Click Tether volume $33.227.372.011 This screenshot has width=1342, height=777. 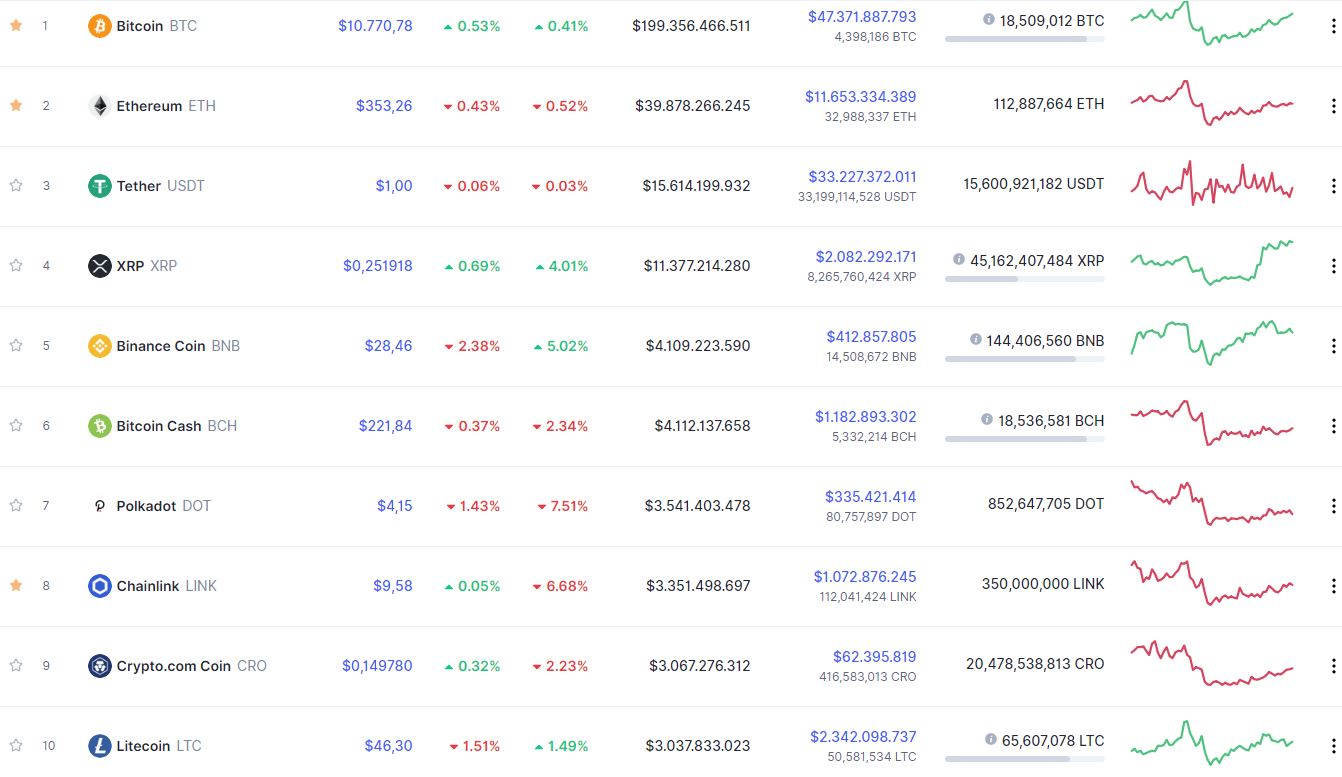coord(862,177)
